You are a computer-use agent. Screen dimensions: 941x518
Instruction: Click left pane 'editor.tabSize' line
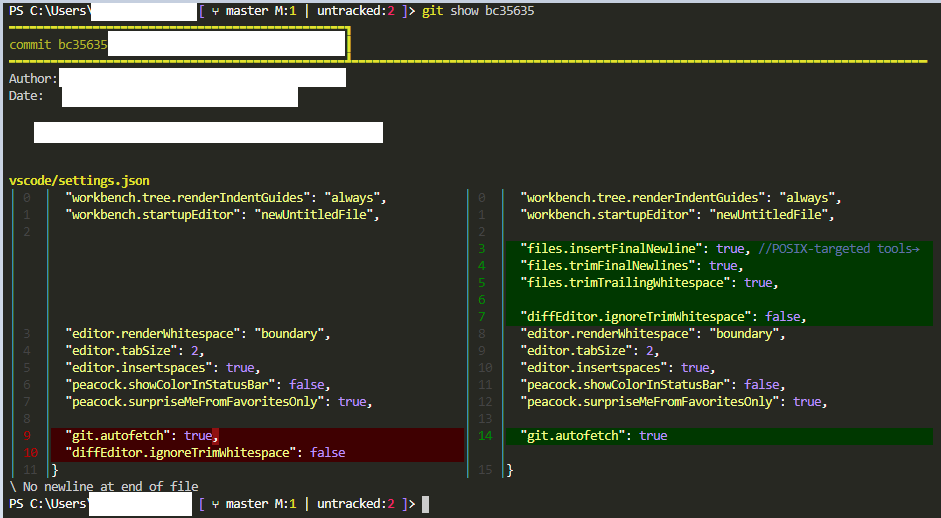click(x=134, y=351)
